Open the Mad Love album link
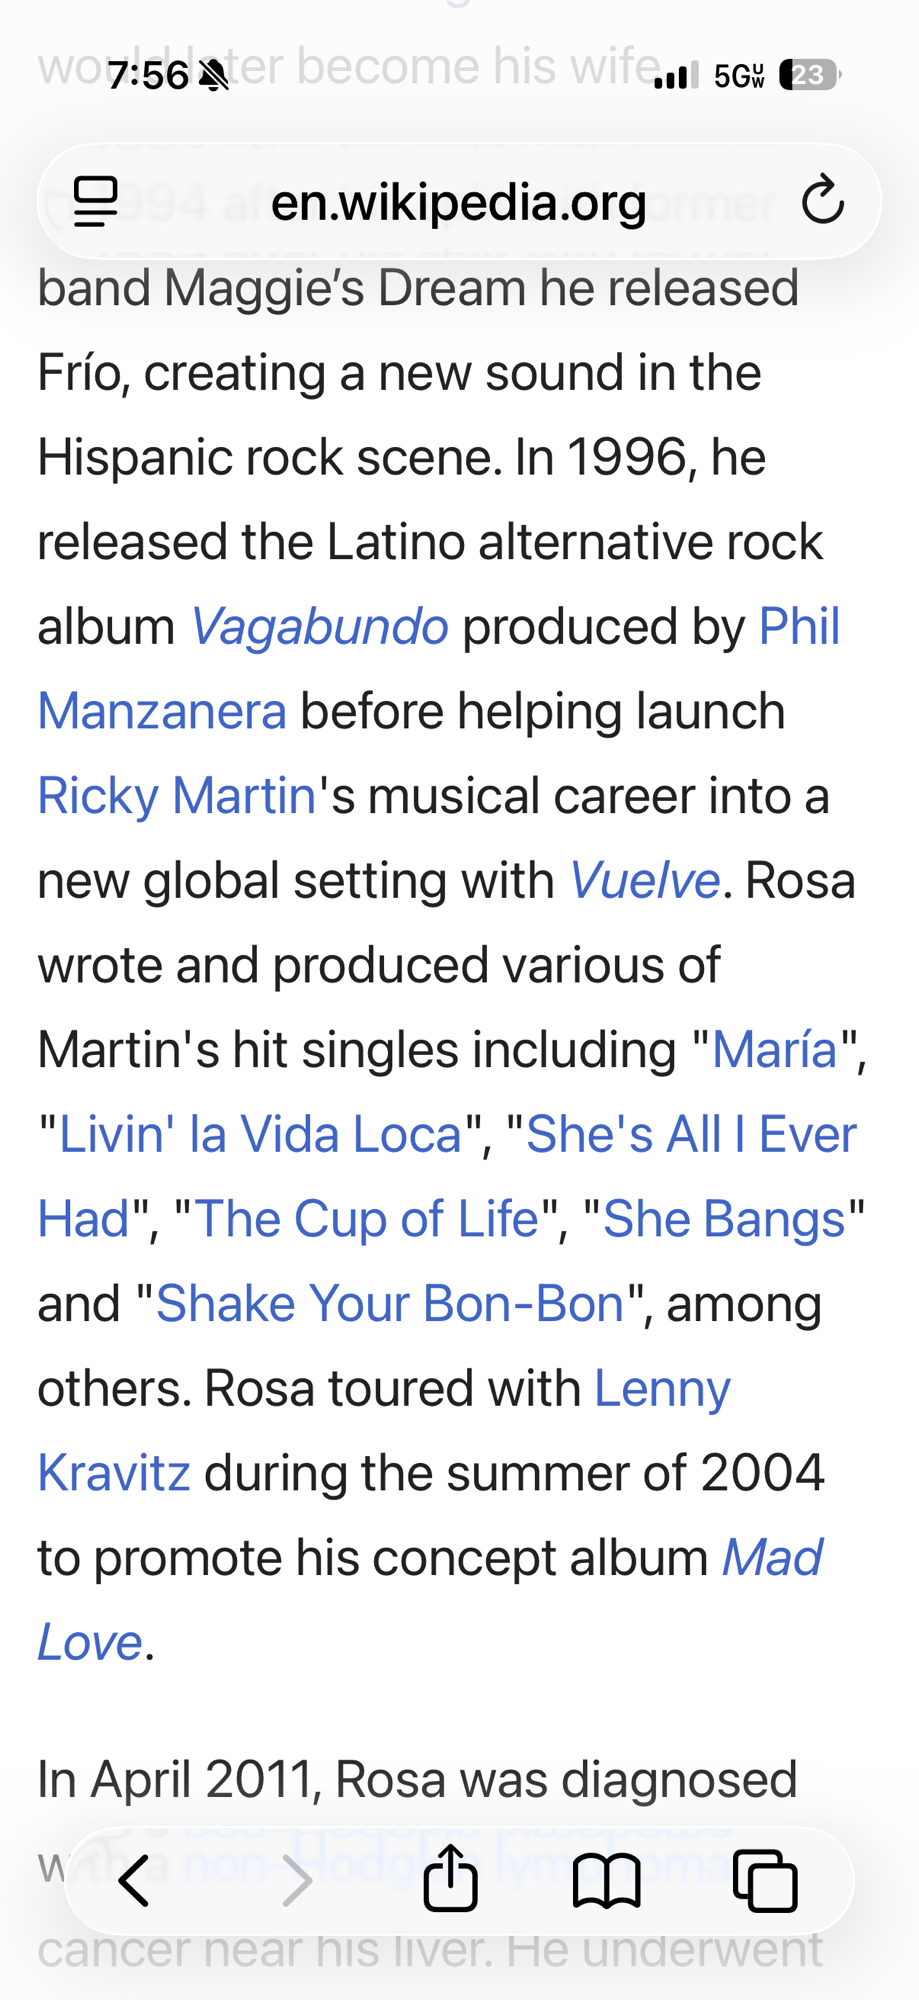 771,1558
